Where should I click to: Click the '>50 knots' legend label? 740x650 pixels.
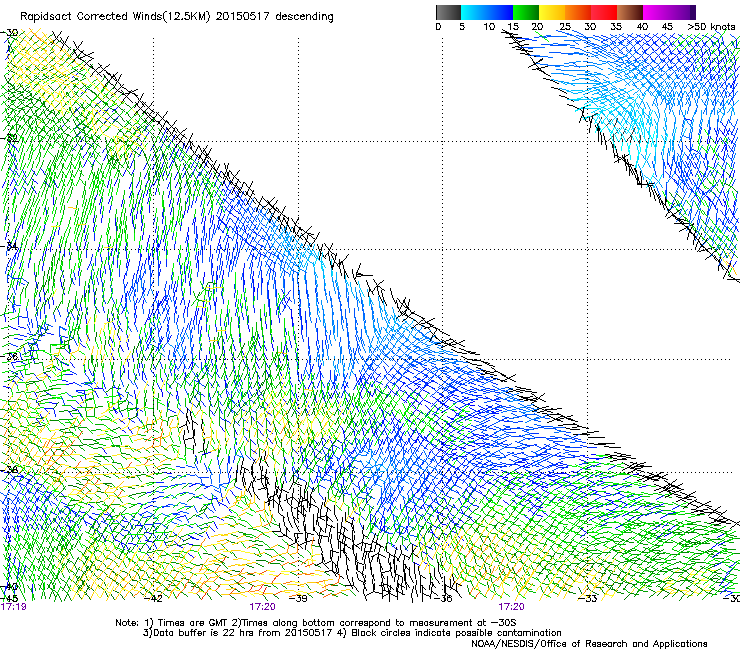pyautogui.click(x=712, y=26)
